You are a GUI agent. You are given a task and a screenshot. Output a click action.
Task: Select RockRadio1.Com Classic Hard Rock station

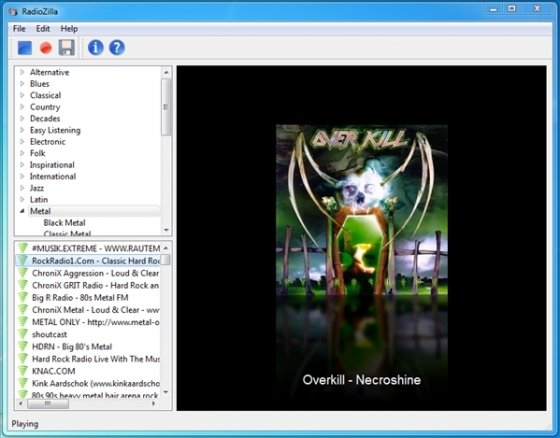[x=95, y=260]
